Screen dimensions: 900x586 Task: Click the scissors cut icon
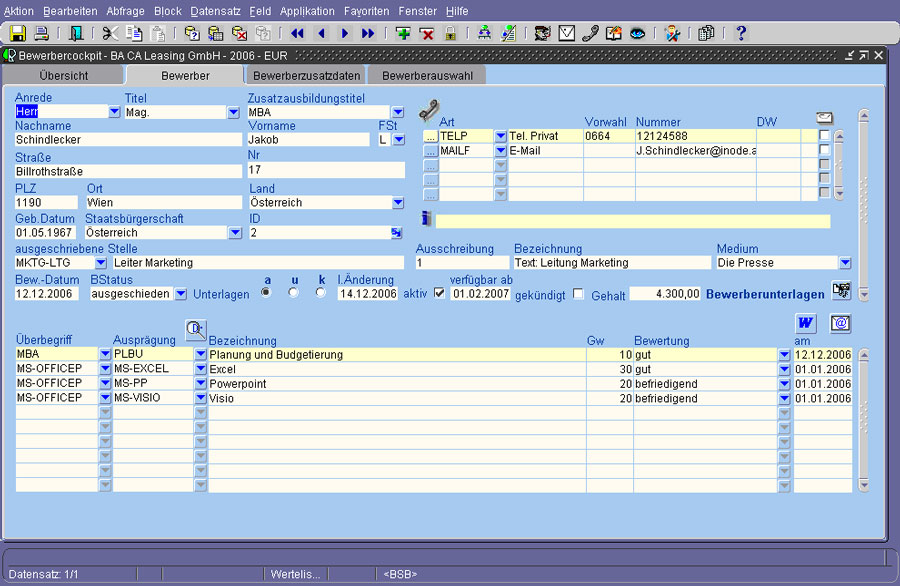point(110,33)
